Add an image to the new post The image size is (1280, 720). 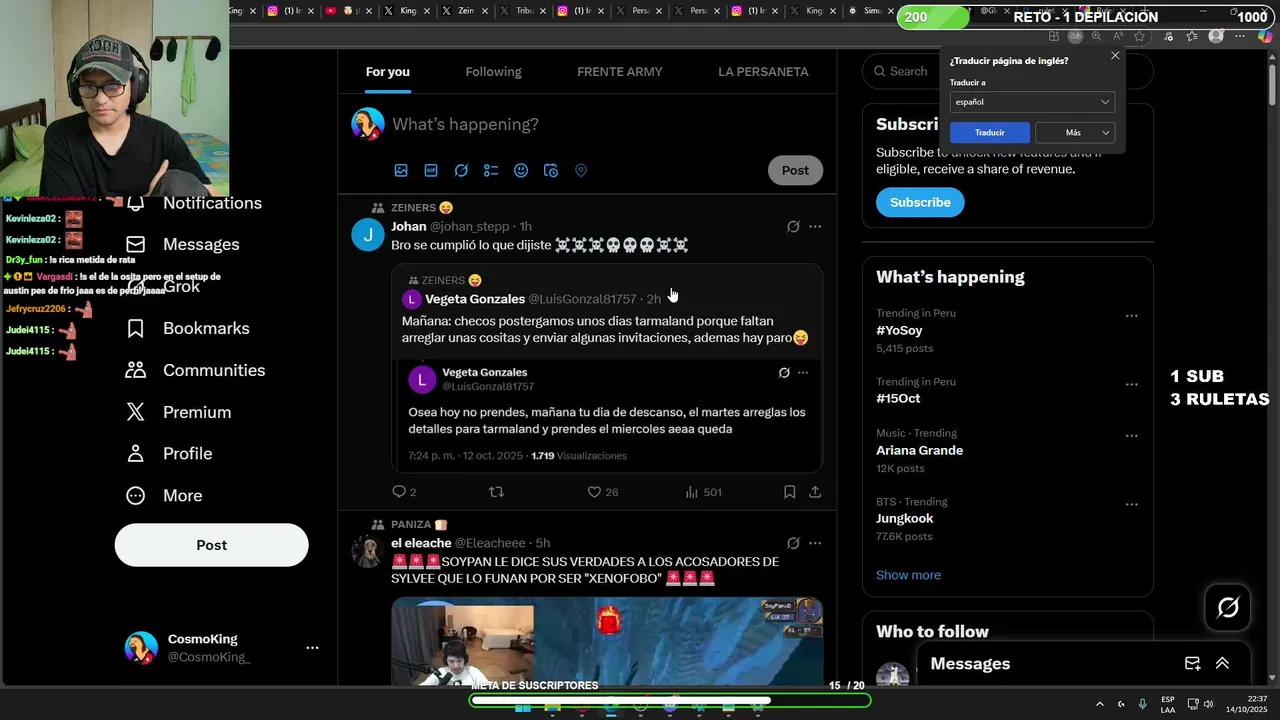point(401,171)
